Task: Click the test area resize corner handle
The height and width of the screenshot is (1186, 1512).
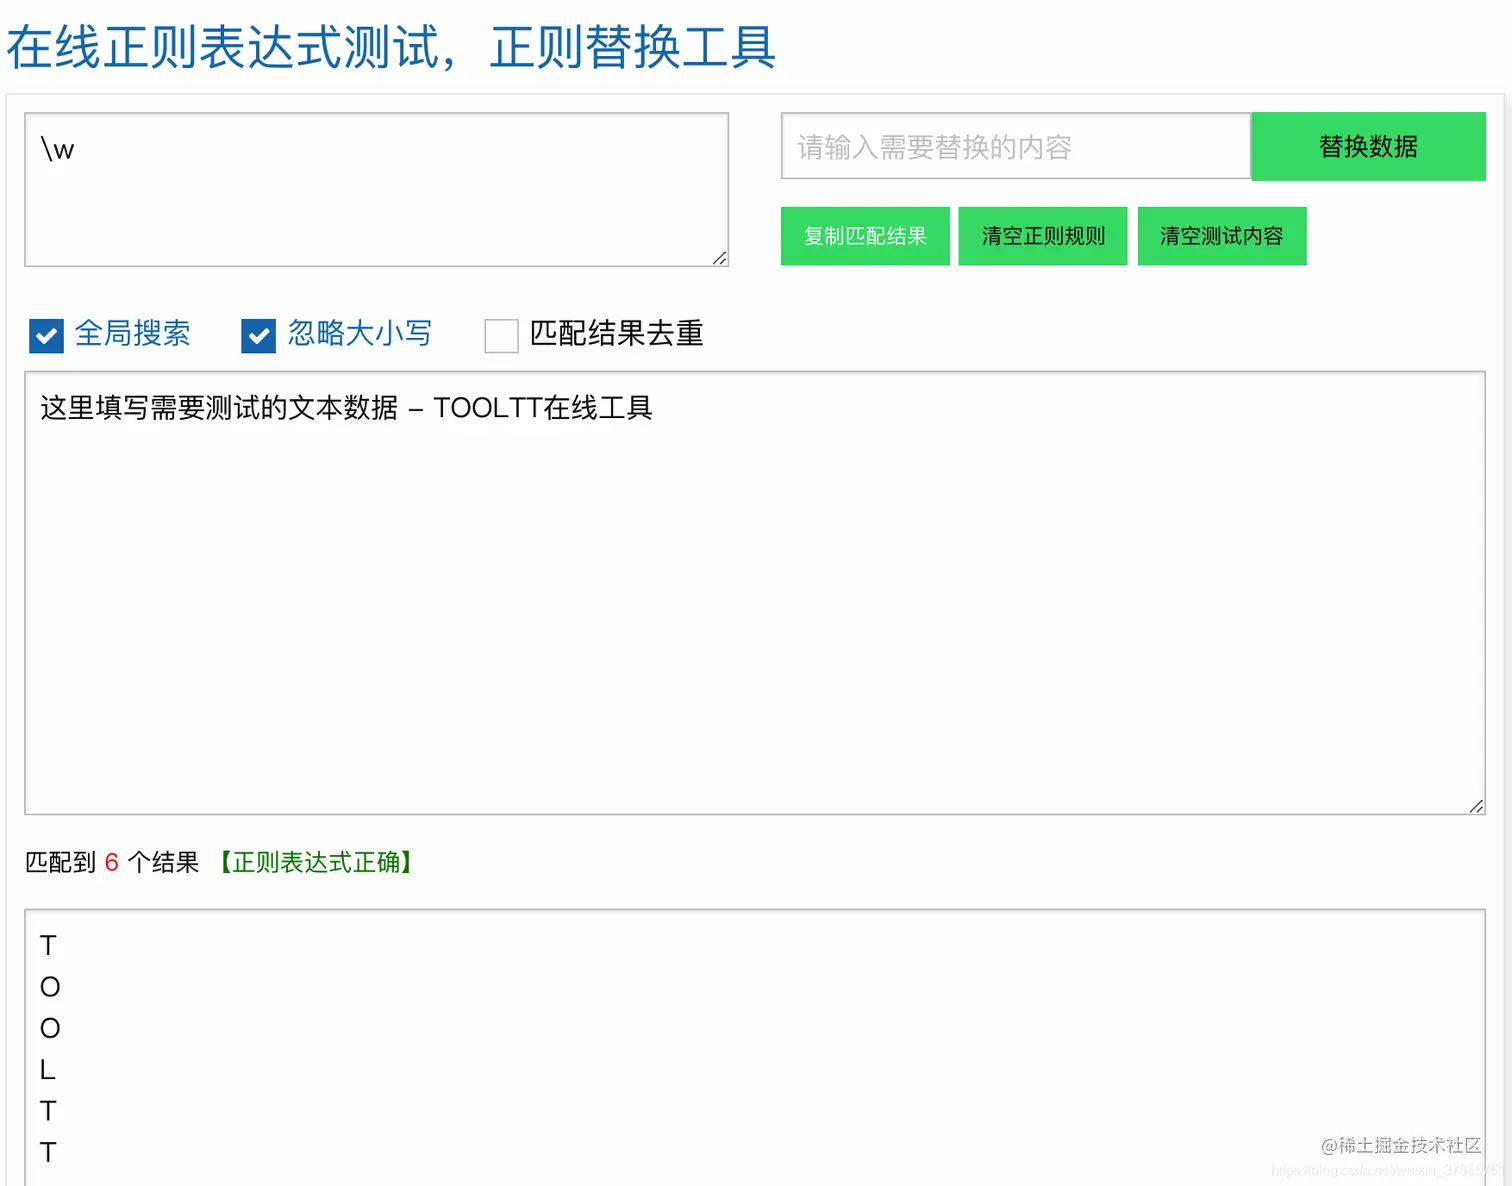Action: pyautogui.click(x=1477, y=805)
